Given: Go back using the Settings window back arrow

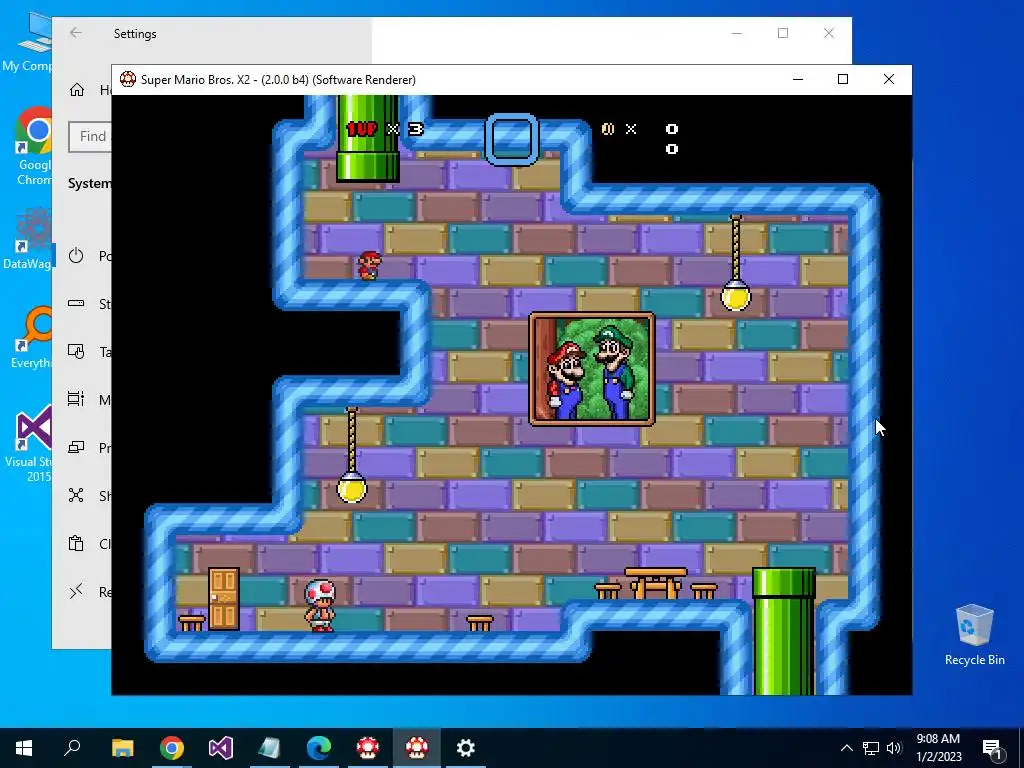Looking at the screenshot, I should pyautogui.click(x=76, y=33).
